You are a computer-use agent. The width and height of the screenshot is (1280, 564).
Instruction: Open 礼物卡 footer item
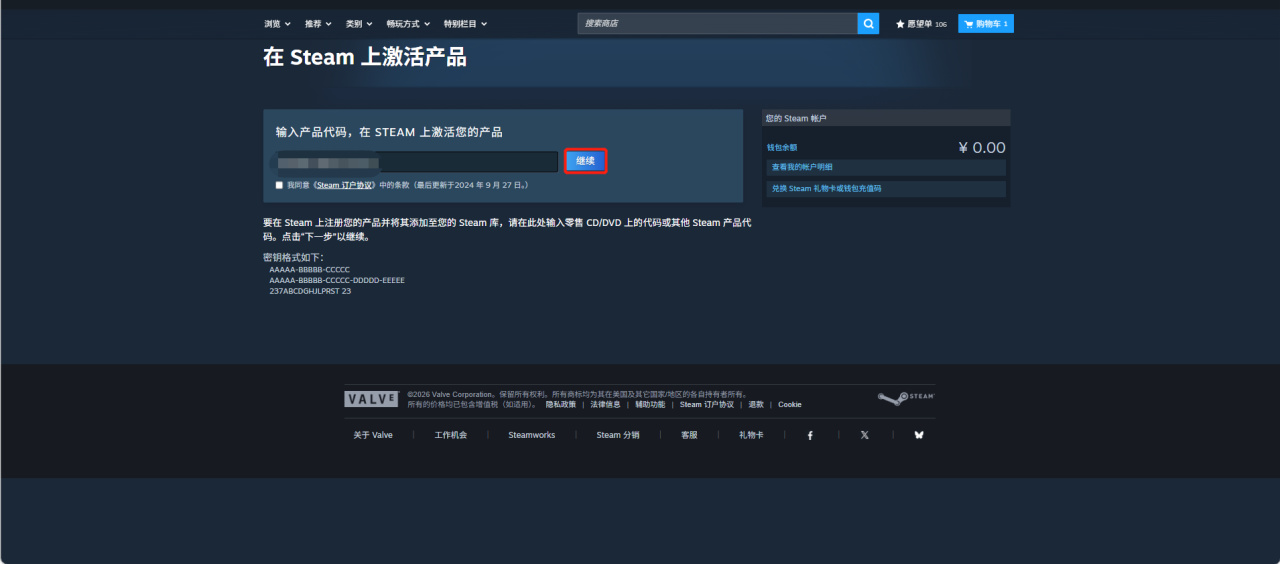pyautogui.click(x=751, y=435)
